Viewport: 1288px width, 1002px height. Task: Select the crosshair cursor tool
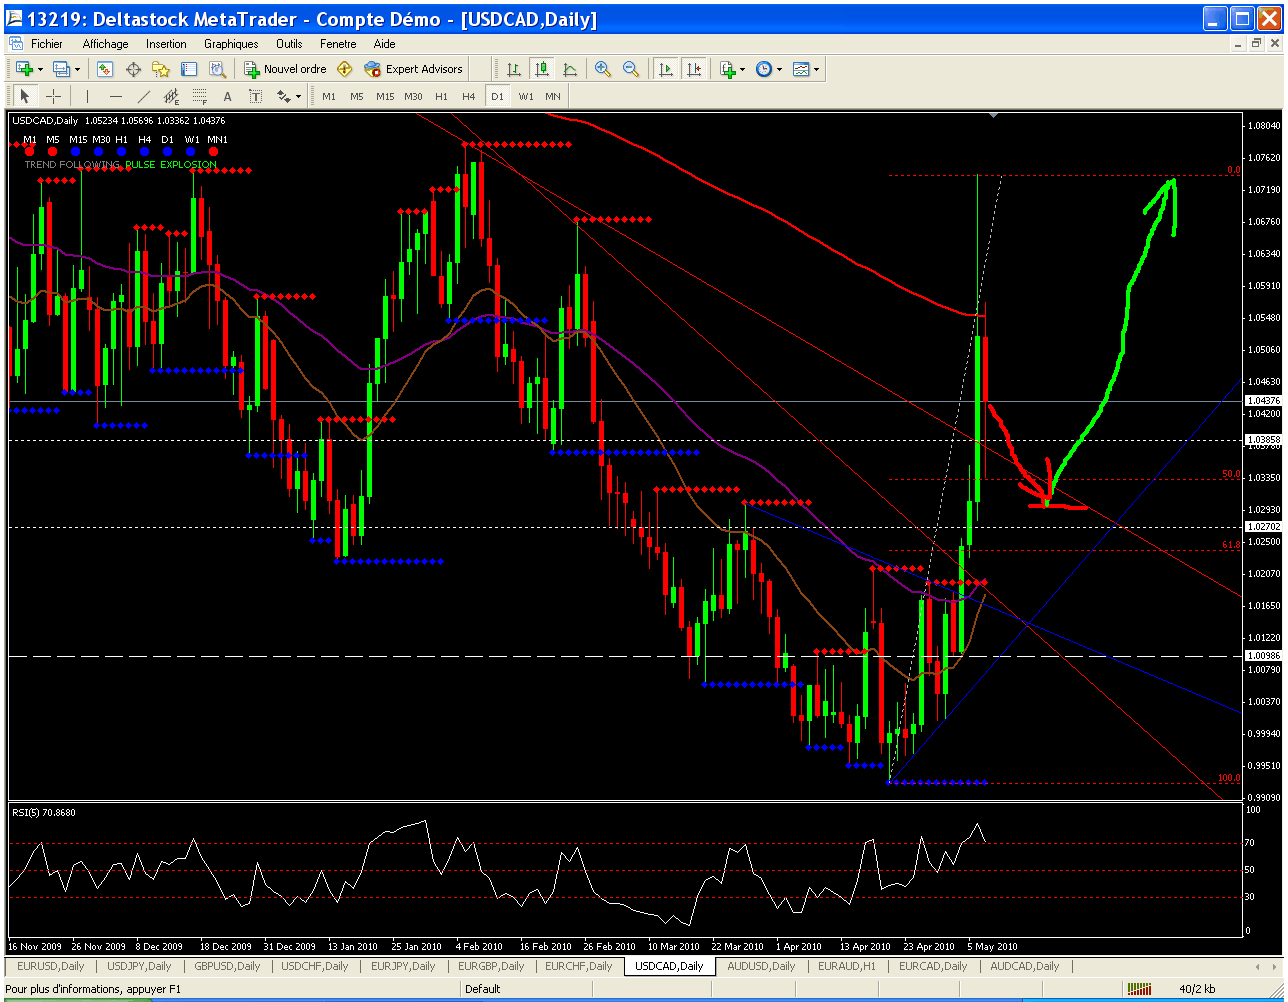[53, 96]
